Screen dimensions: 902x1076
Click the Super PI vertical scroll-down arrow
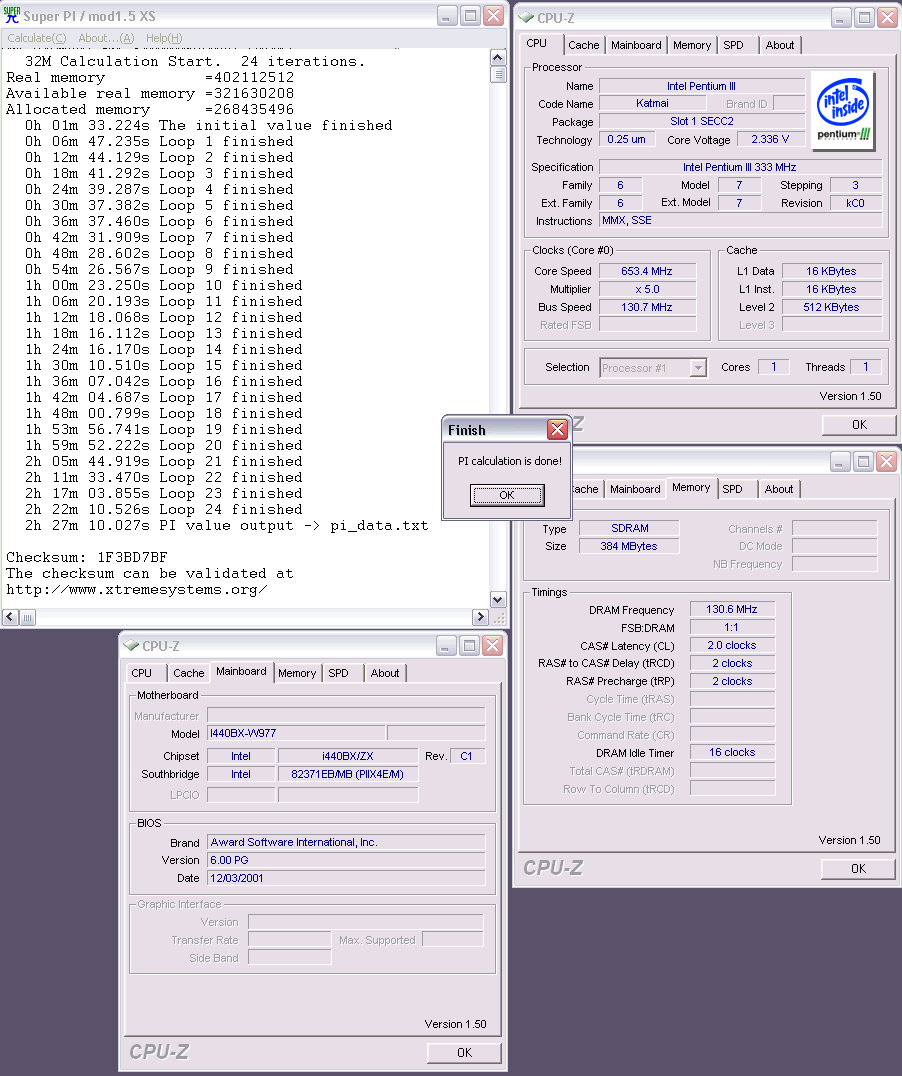pyautogui.click(x=498, y=599)
